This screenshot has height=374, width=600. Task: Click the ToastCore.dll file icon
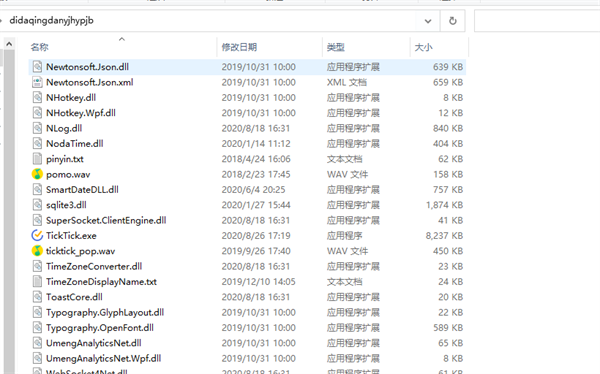37,297
